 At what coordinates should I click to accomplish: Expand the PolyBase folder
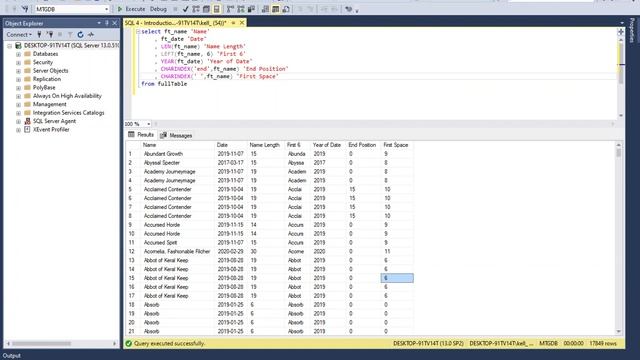point(18,88)
